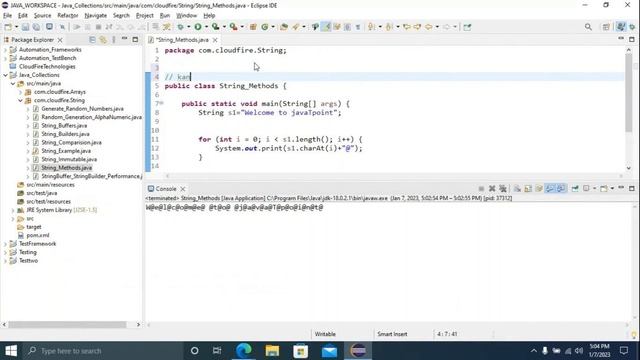Toggle Show Console on Standard Error Change
Viewport: 640px width, 360px height.
(561, 189)
